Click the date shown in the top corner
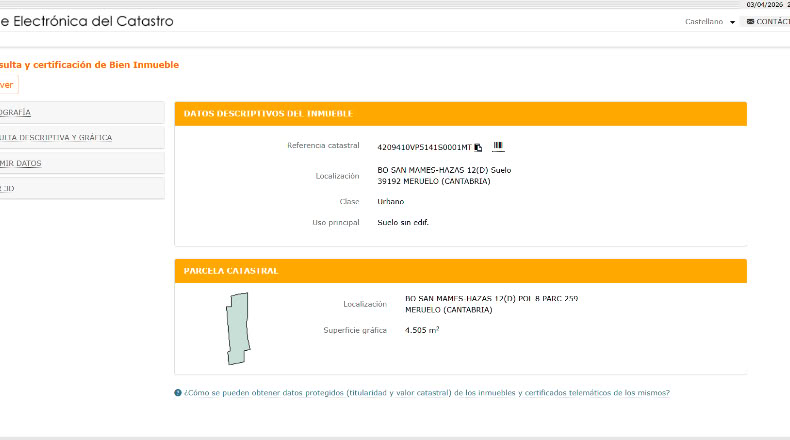 [764, 5]
